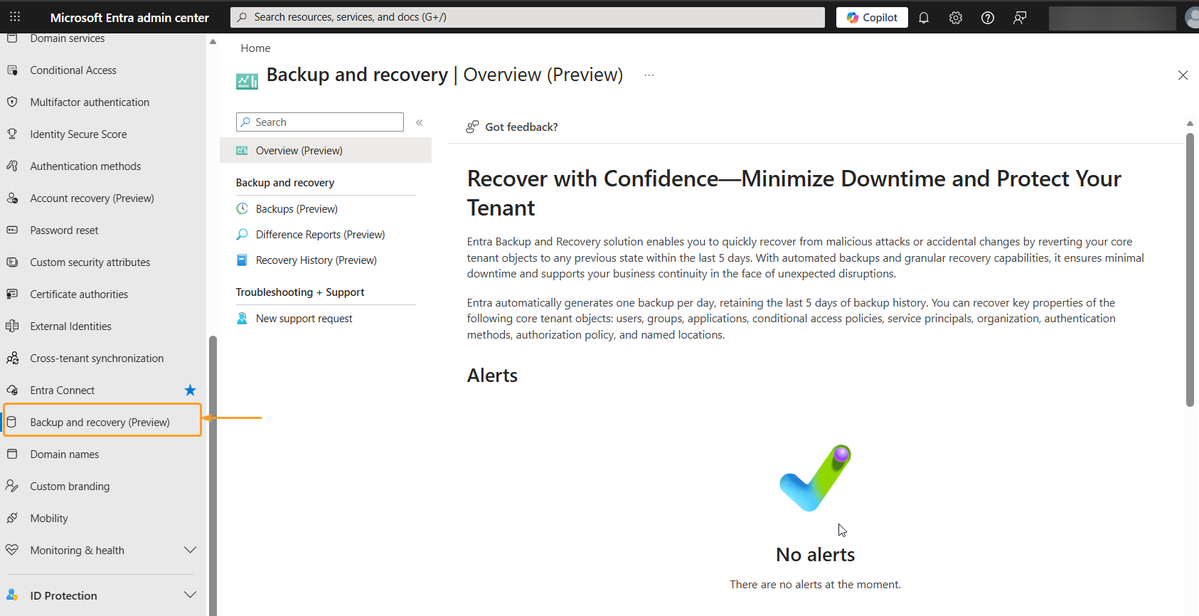Click the Multifactor authentication icon
The height and width of the screenshot is (616, 1199).
(x=12, y=102)
